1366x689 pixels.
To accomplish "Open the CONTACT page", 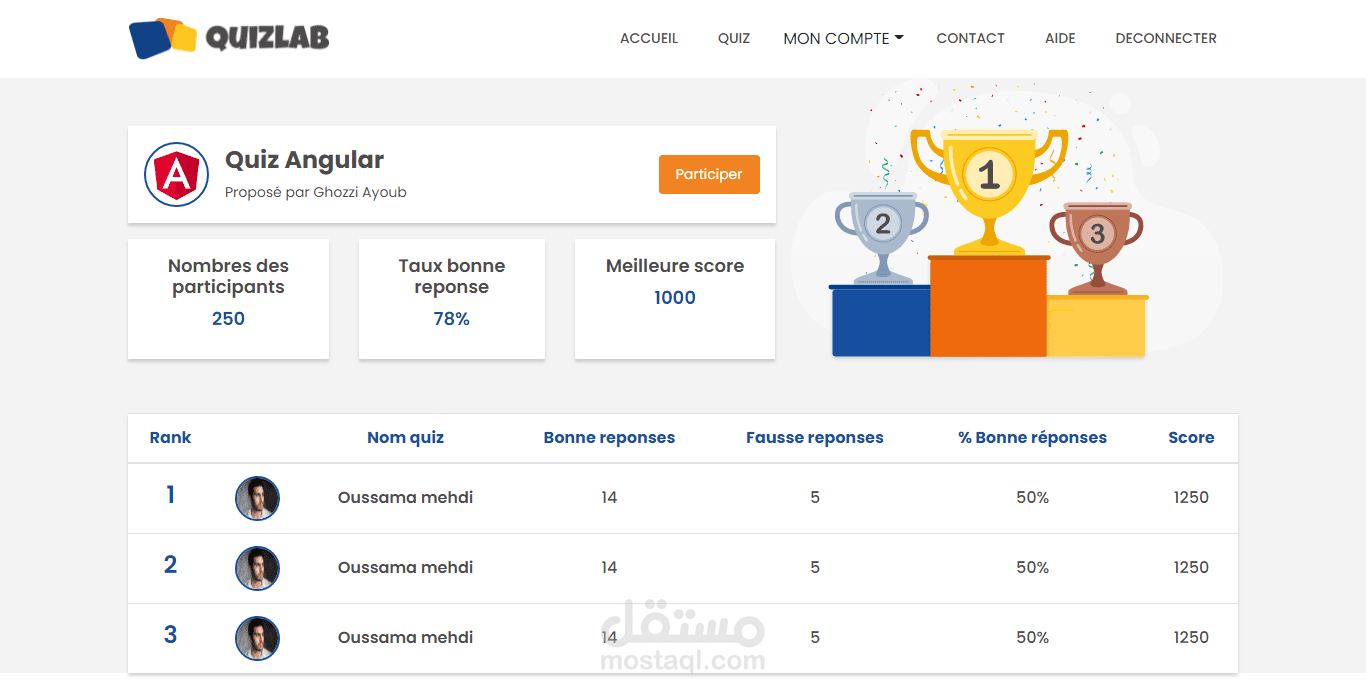I will click(970, 38).
